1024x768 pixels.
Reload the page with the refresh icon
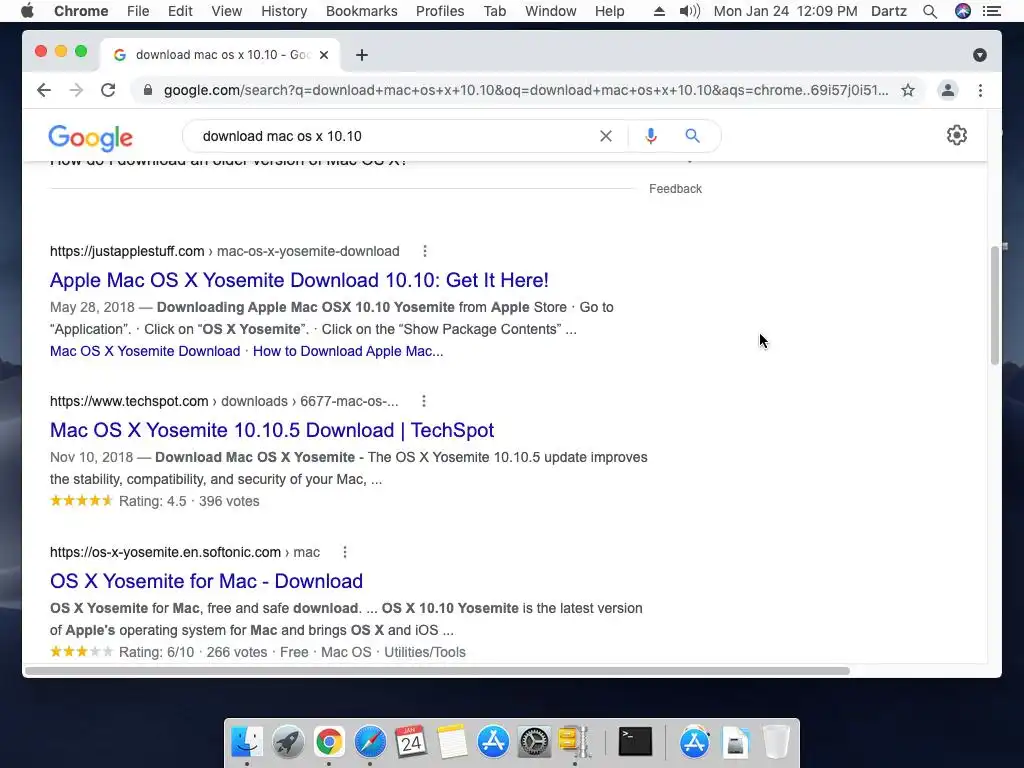[108, 90]
